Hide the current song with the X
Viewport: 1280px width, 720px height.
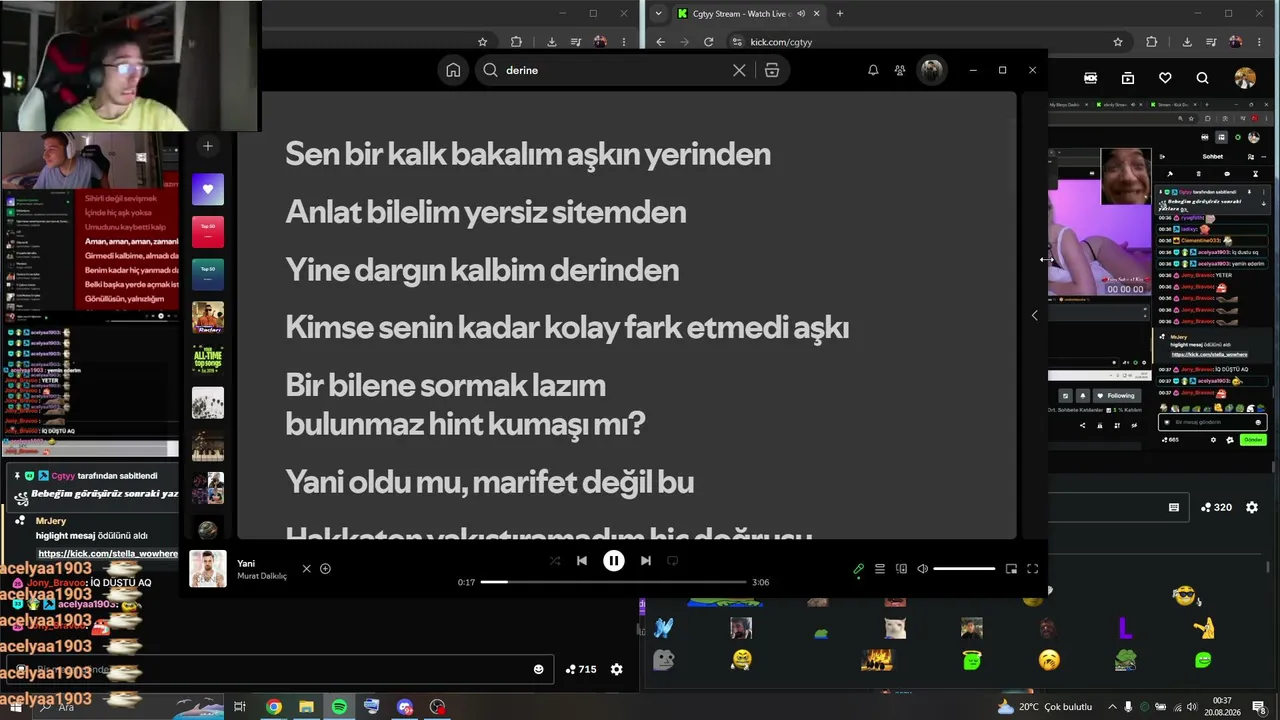coord(306,569)
